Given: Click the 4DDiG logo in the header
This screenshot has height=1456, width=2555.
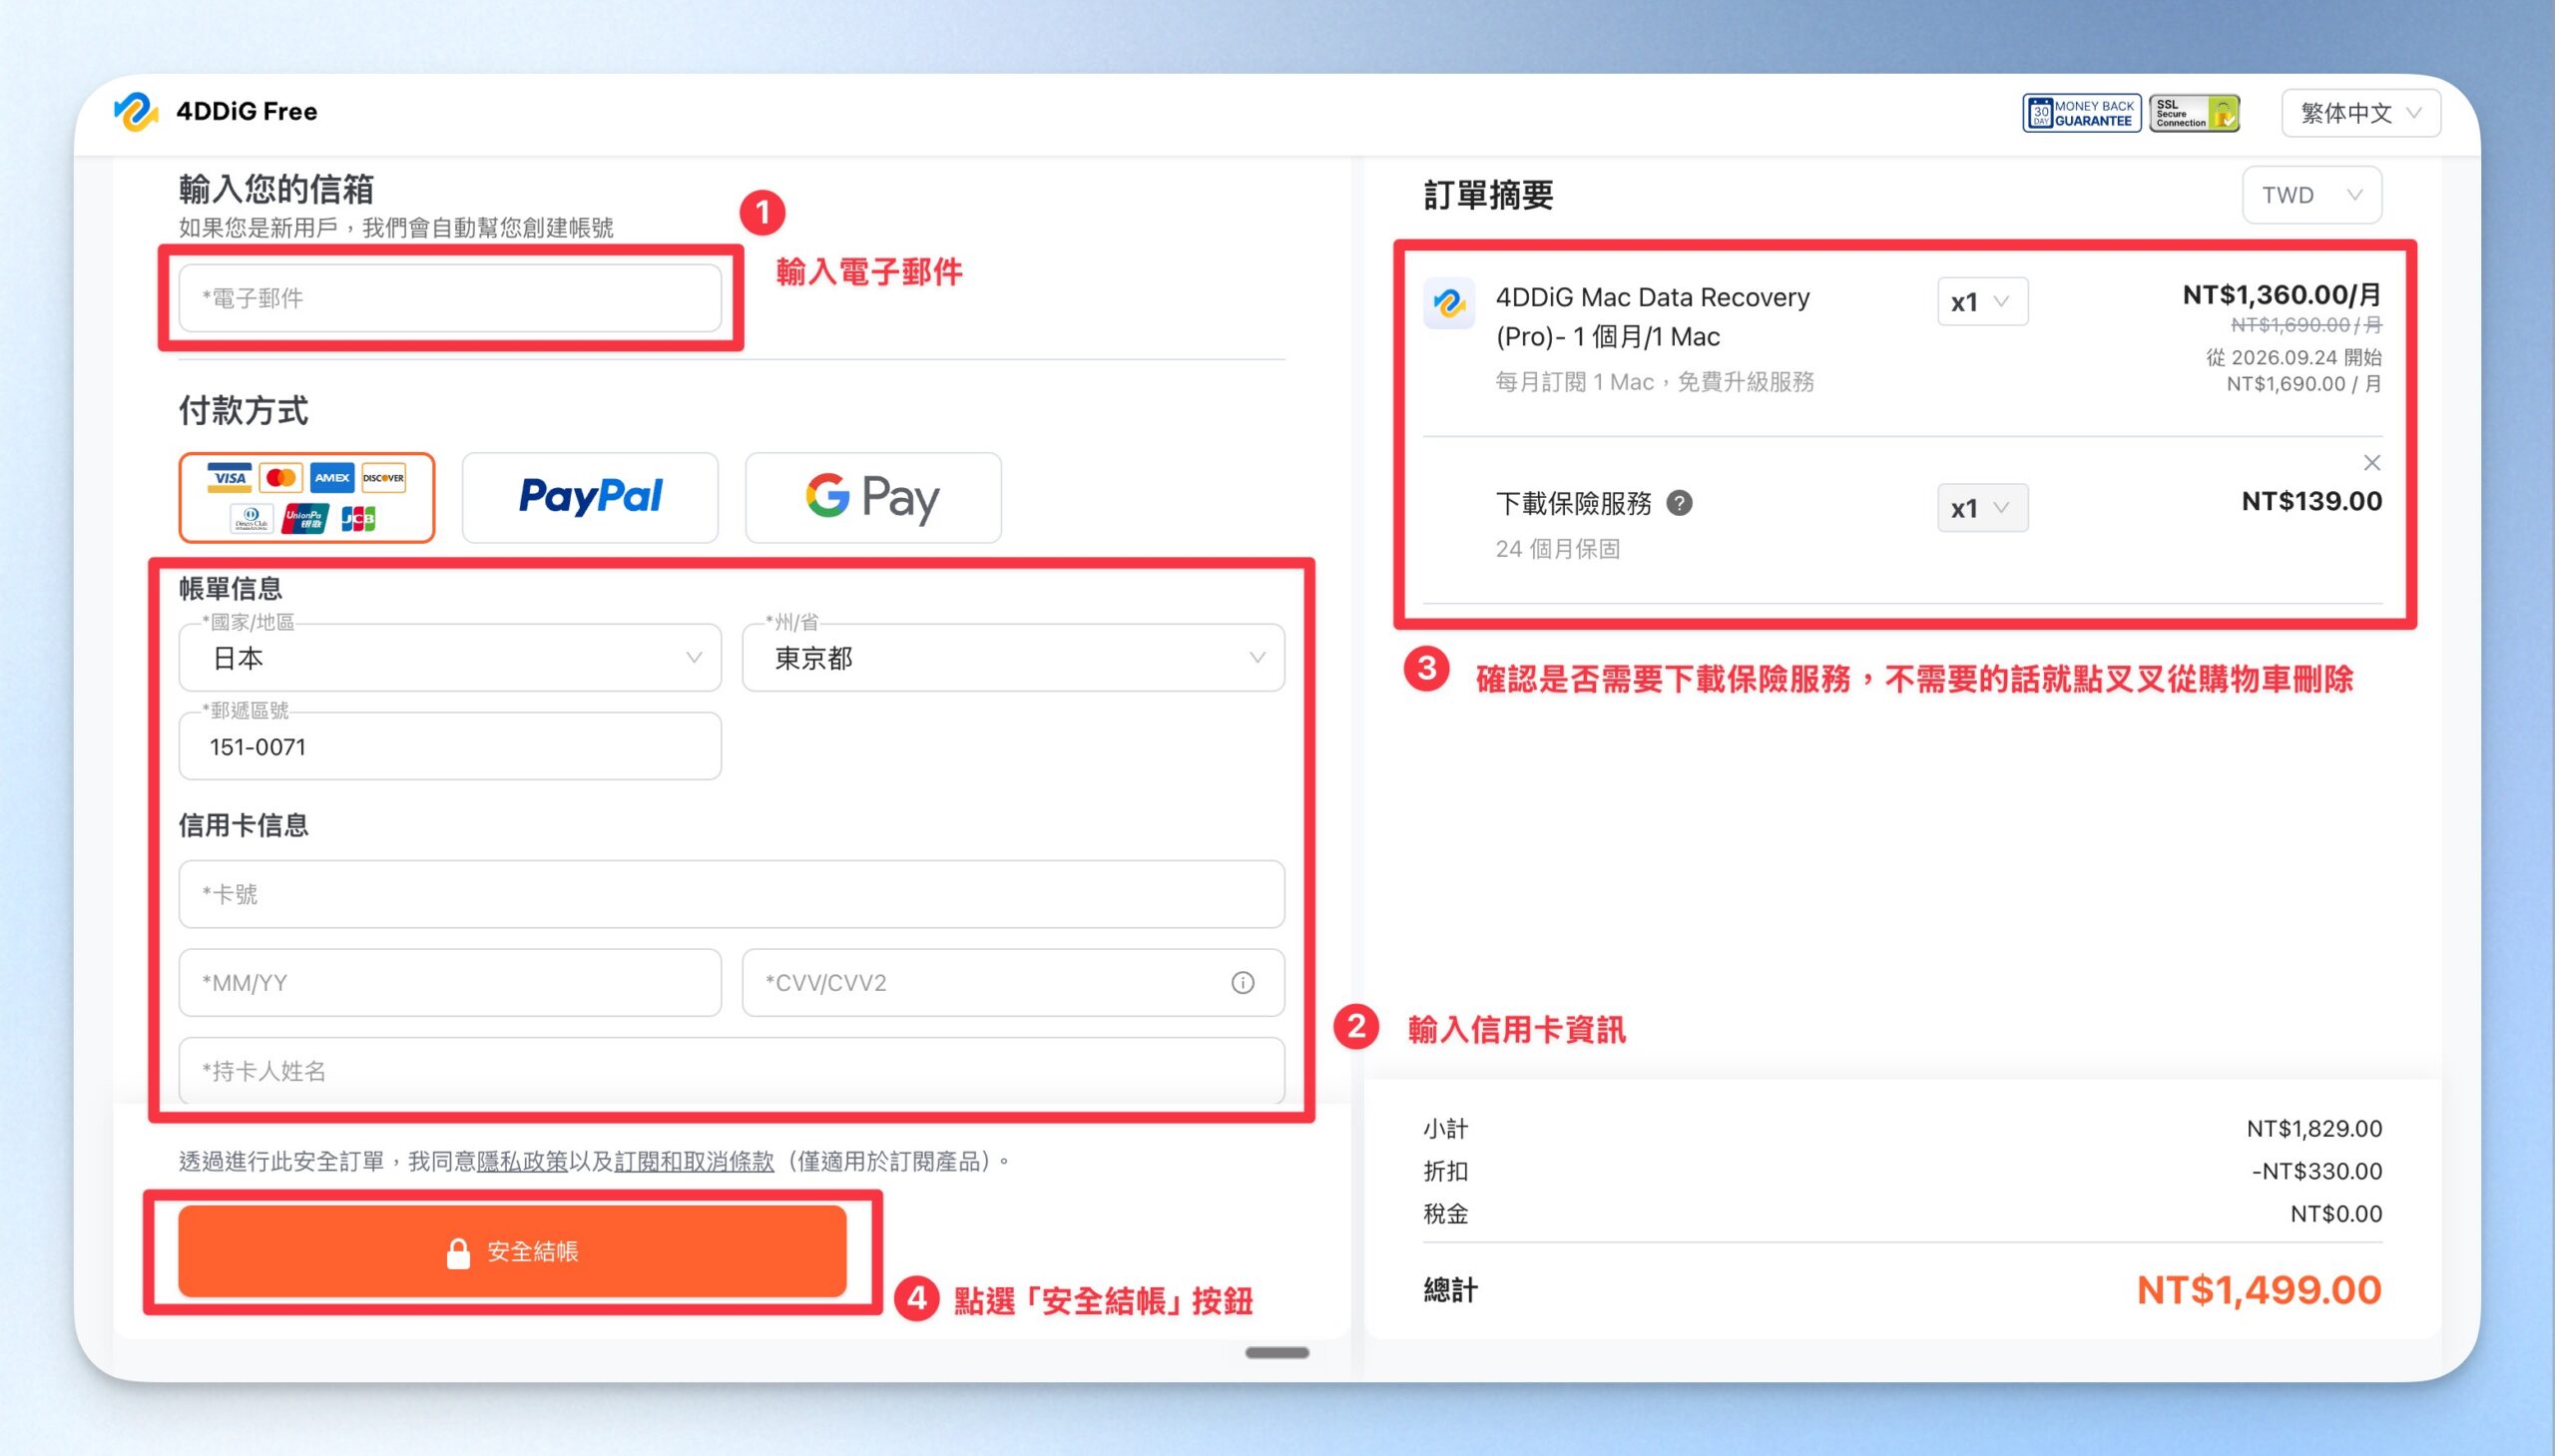Looking at the screenshot, I should [135, 111].
